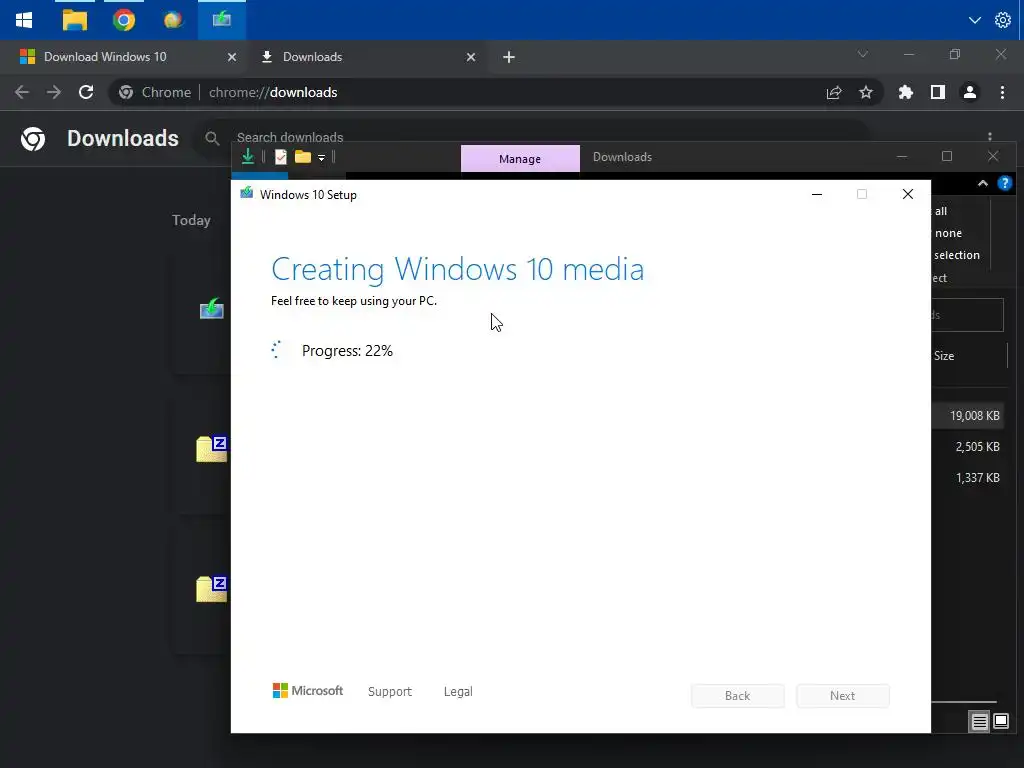Click the search magnifier on Downloads page
Screen dimensions: 1024x768
[x=212, y=138]
